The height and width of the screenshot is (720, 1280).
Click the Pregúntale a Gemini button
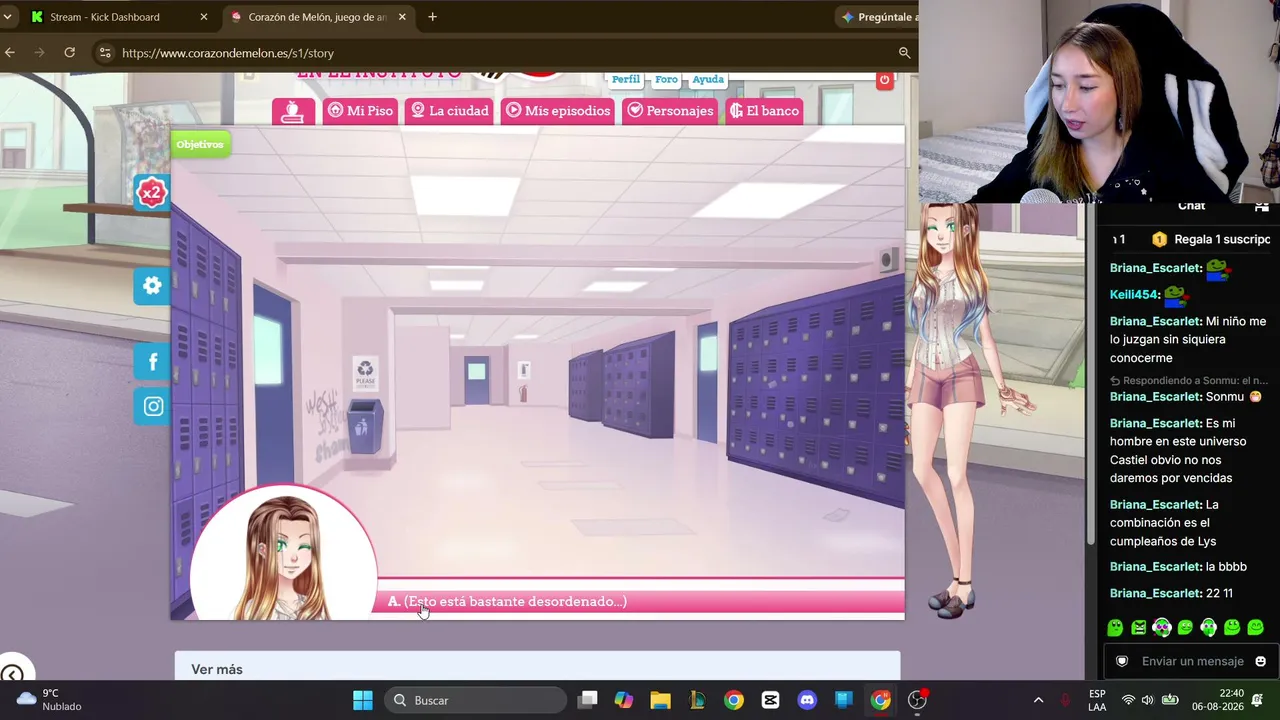(877, 17)
